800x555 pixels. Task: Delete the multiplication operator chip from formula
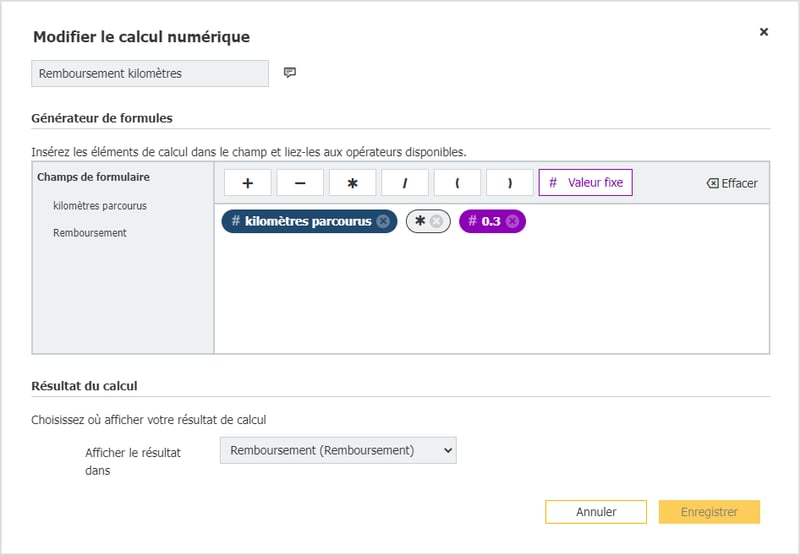click(436, 222)
